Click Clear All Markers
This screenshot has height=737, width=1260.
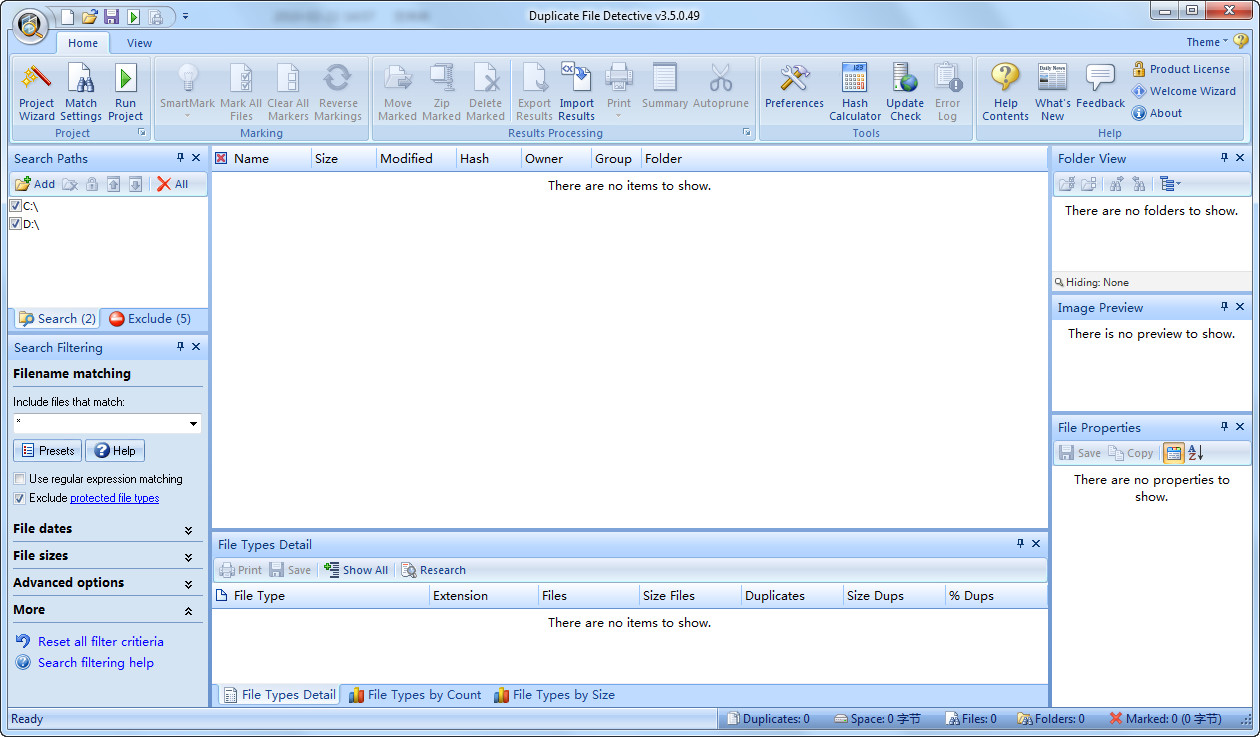click(x=288, y=92)
